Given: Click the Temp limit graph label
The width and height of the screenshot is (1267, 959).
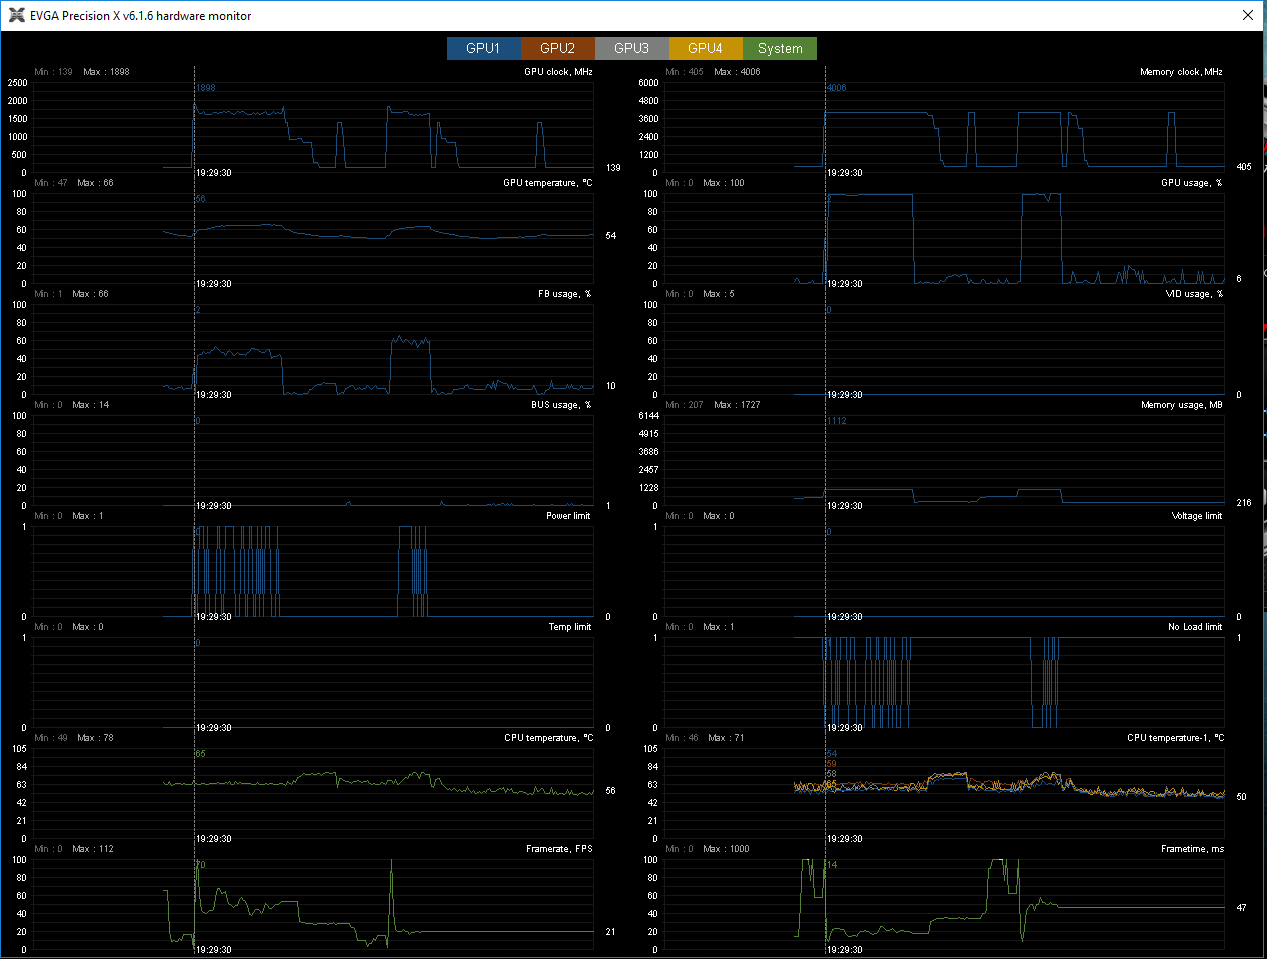Looking at the screenshot, I should click(x=570, y=627).
